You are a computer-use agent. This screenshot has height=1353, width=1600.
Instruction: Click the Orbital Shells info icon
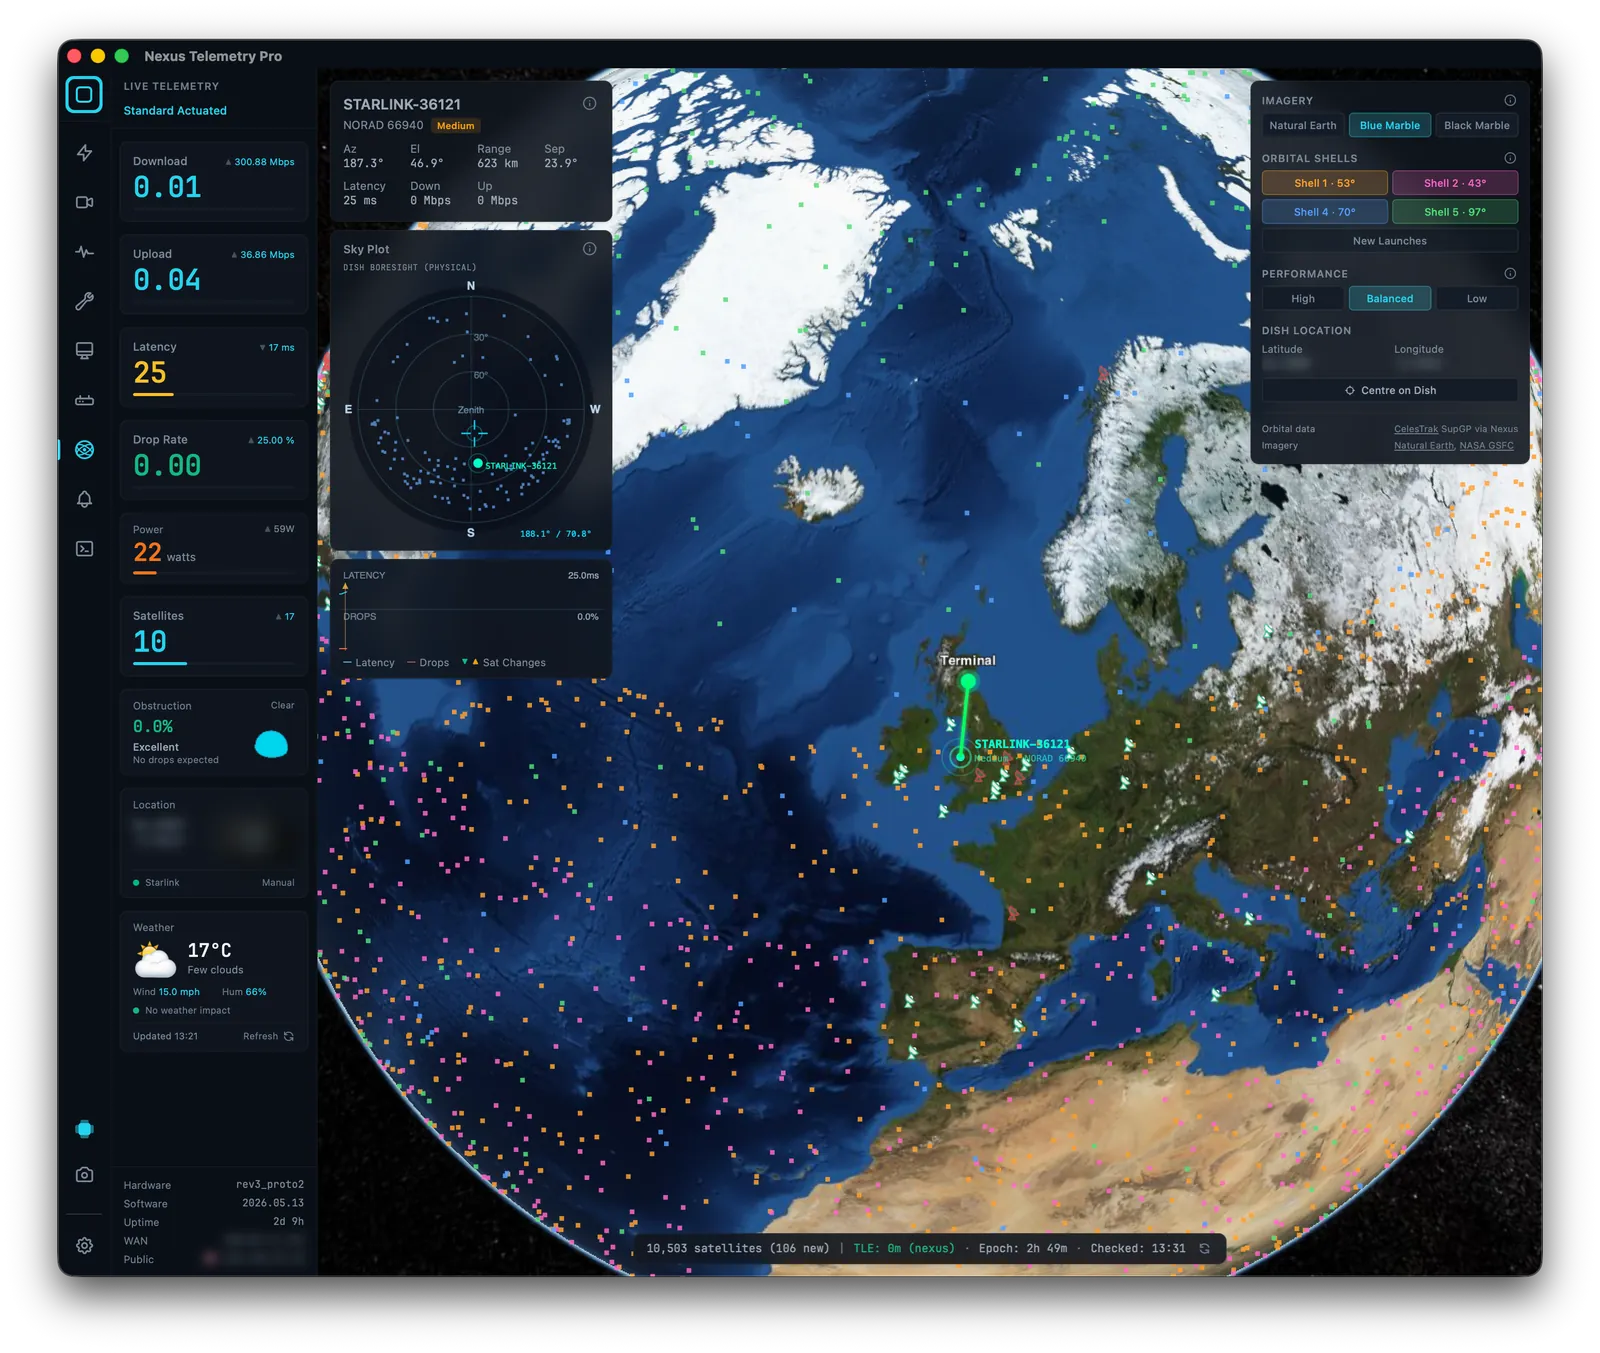[1510, 158]
